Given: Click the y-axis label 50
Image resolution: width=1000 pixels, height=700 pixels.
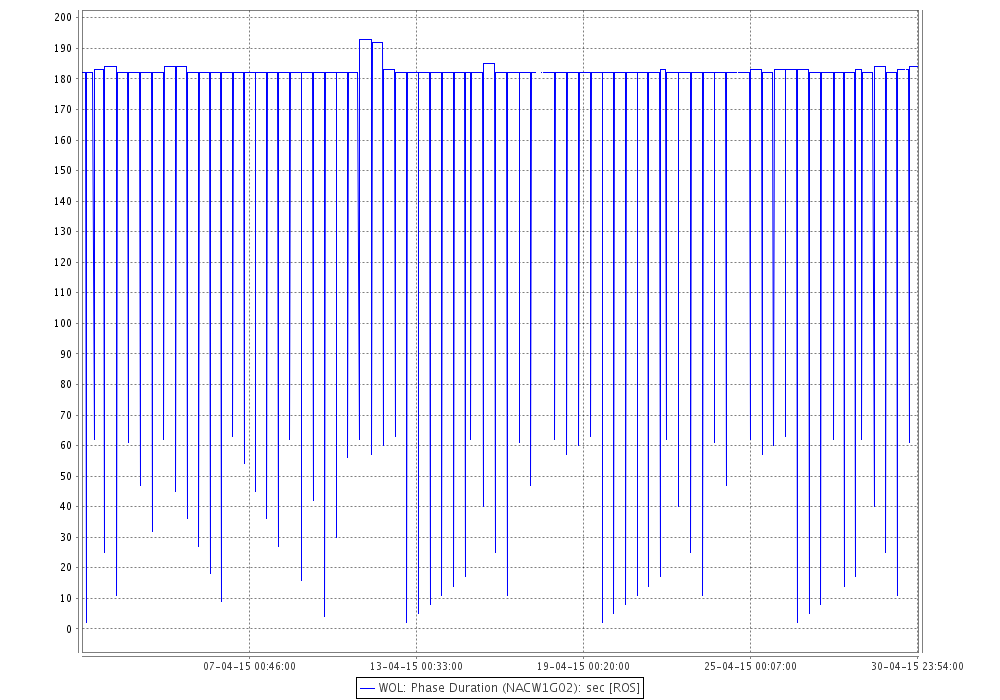Looking at the screenshot, I should point(66,476).
